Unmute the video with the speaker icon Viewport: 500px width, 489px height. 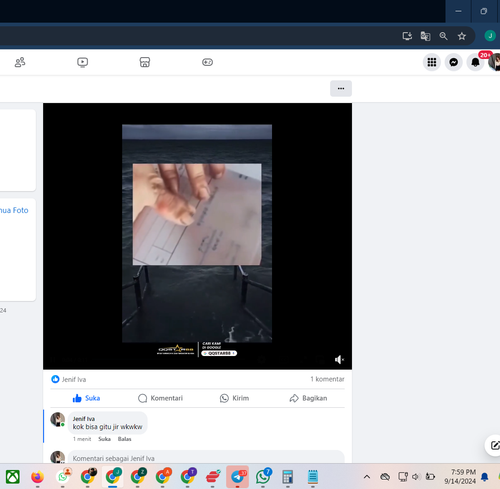(x=339, y=359)
